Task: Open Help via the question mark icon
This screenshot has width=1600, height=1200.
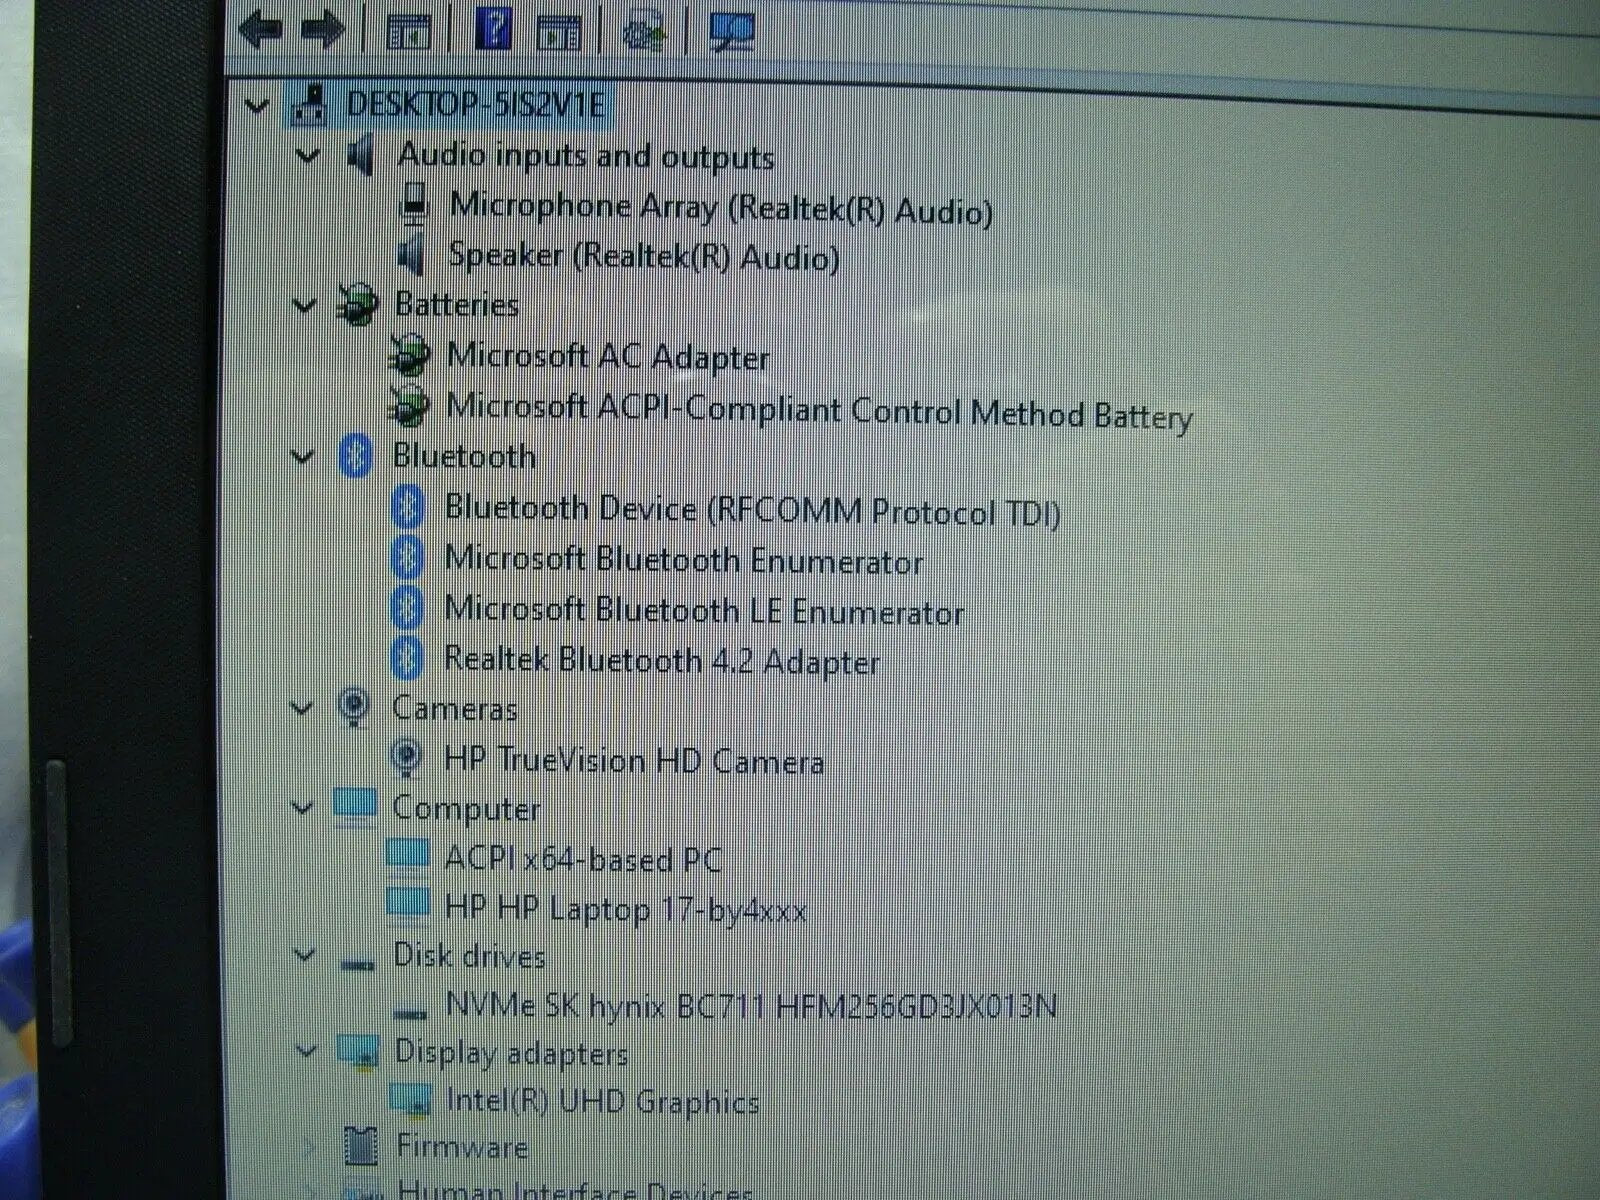Action: [x=493, y=30]
